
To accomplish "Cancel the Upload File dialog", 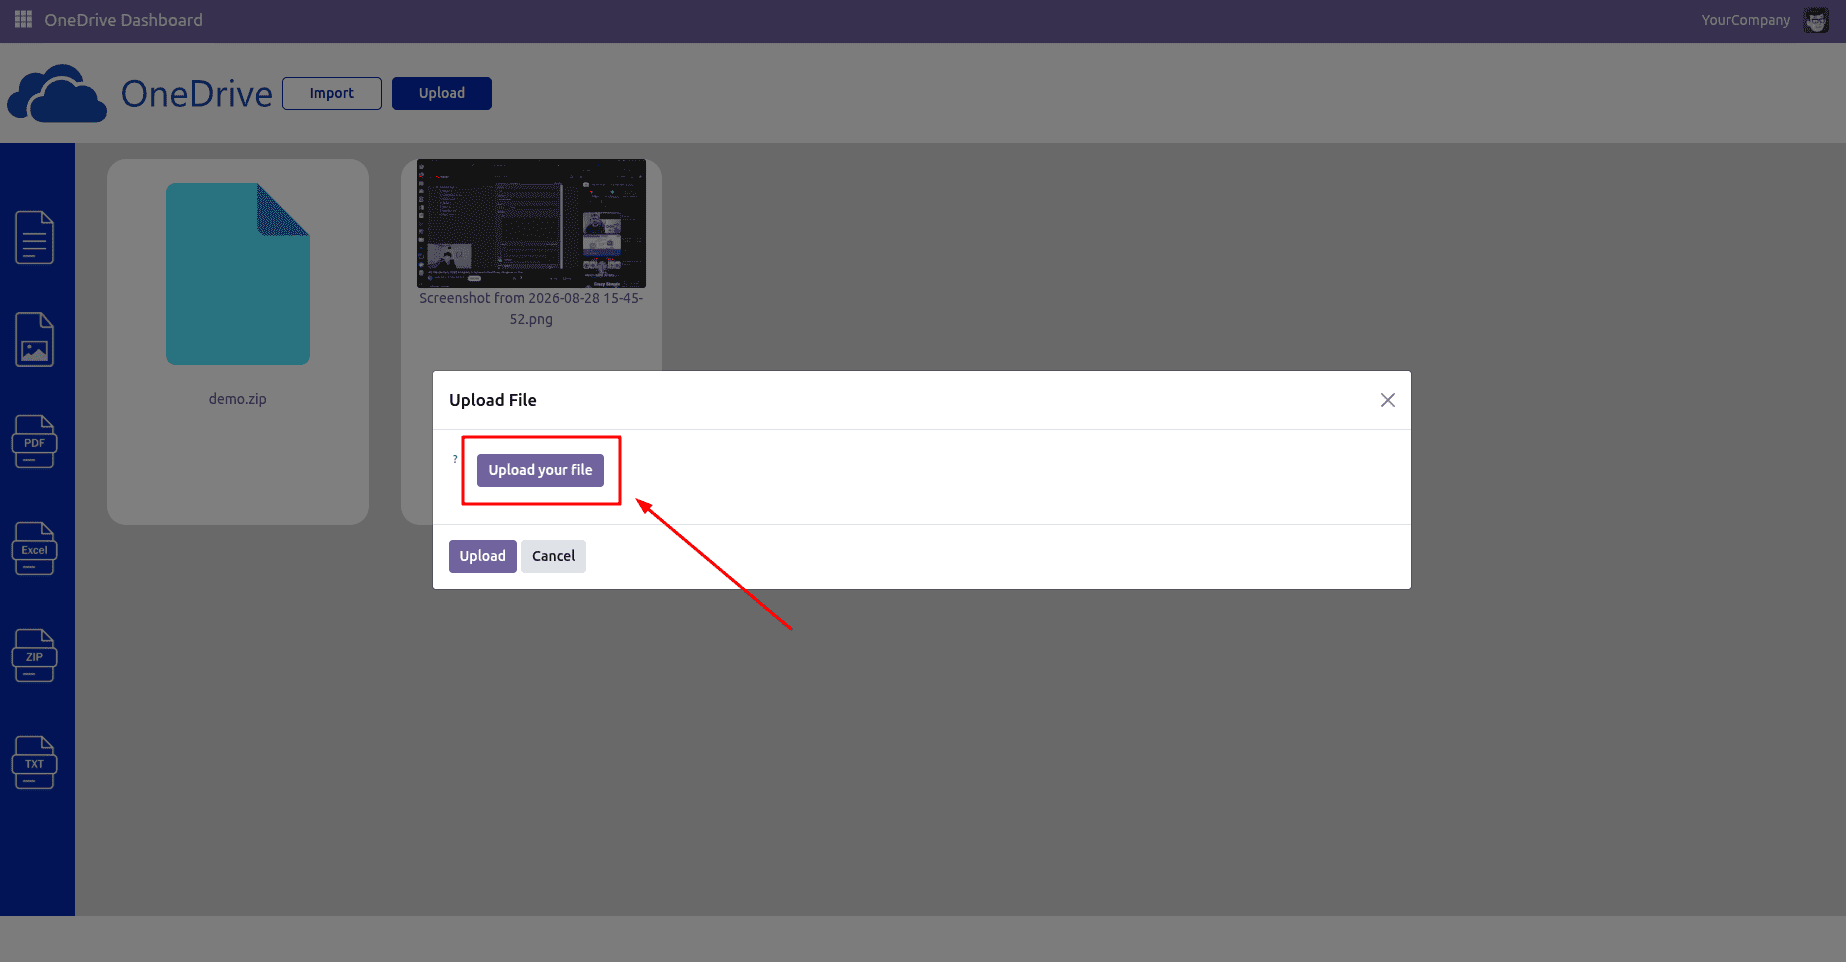I will [553, 556].
